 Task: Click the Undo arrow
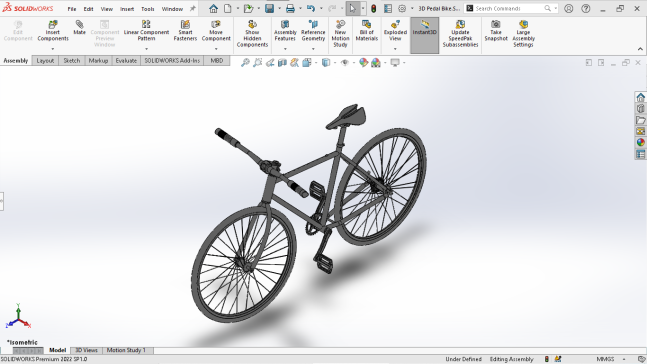311,8
